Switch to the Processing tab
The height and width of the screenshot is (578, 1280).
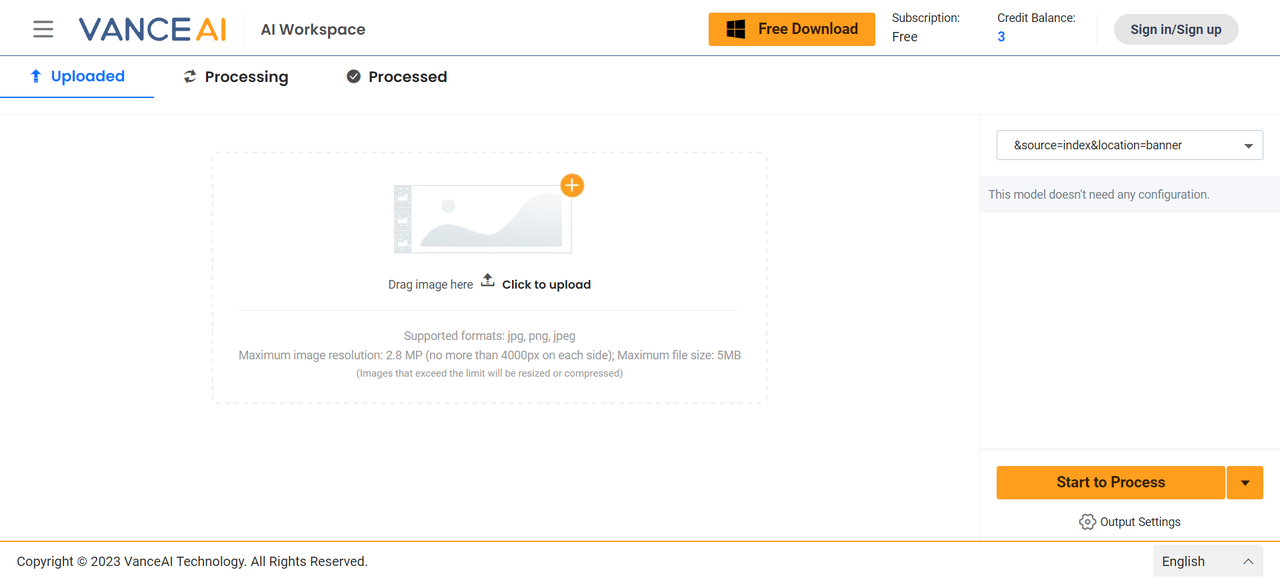click(x=236, y=77)
